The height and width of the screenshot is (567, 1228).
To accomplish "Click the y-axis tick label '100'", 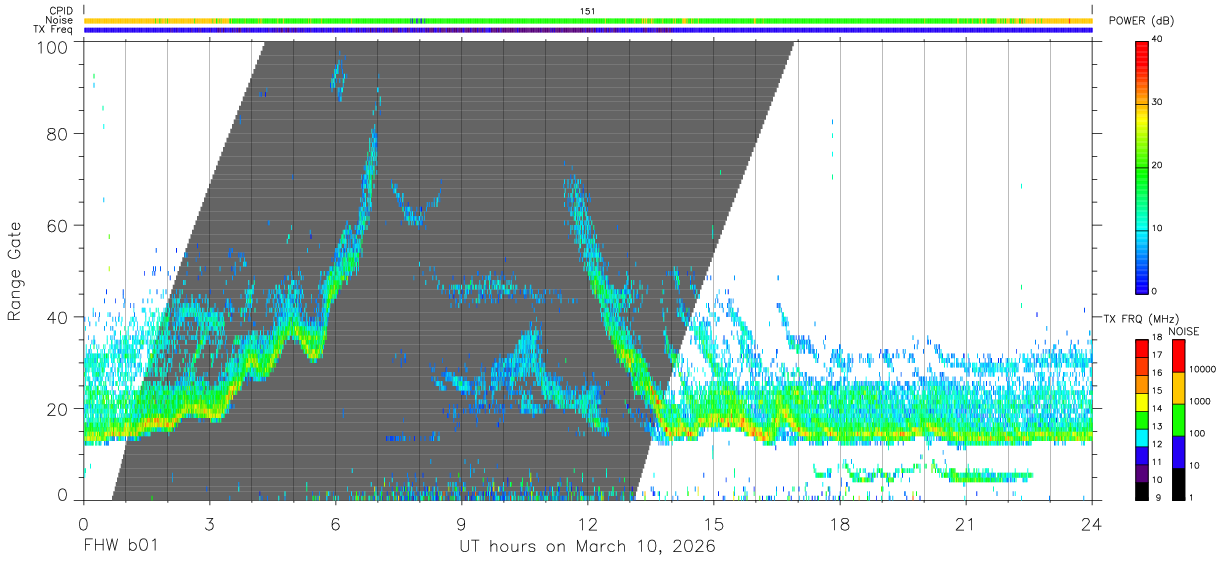I will tap(53, 46).
